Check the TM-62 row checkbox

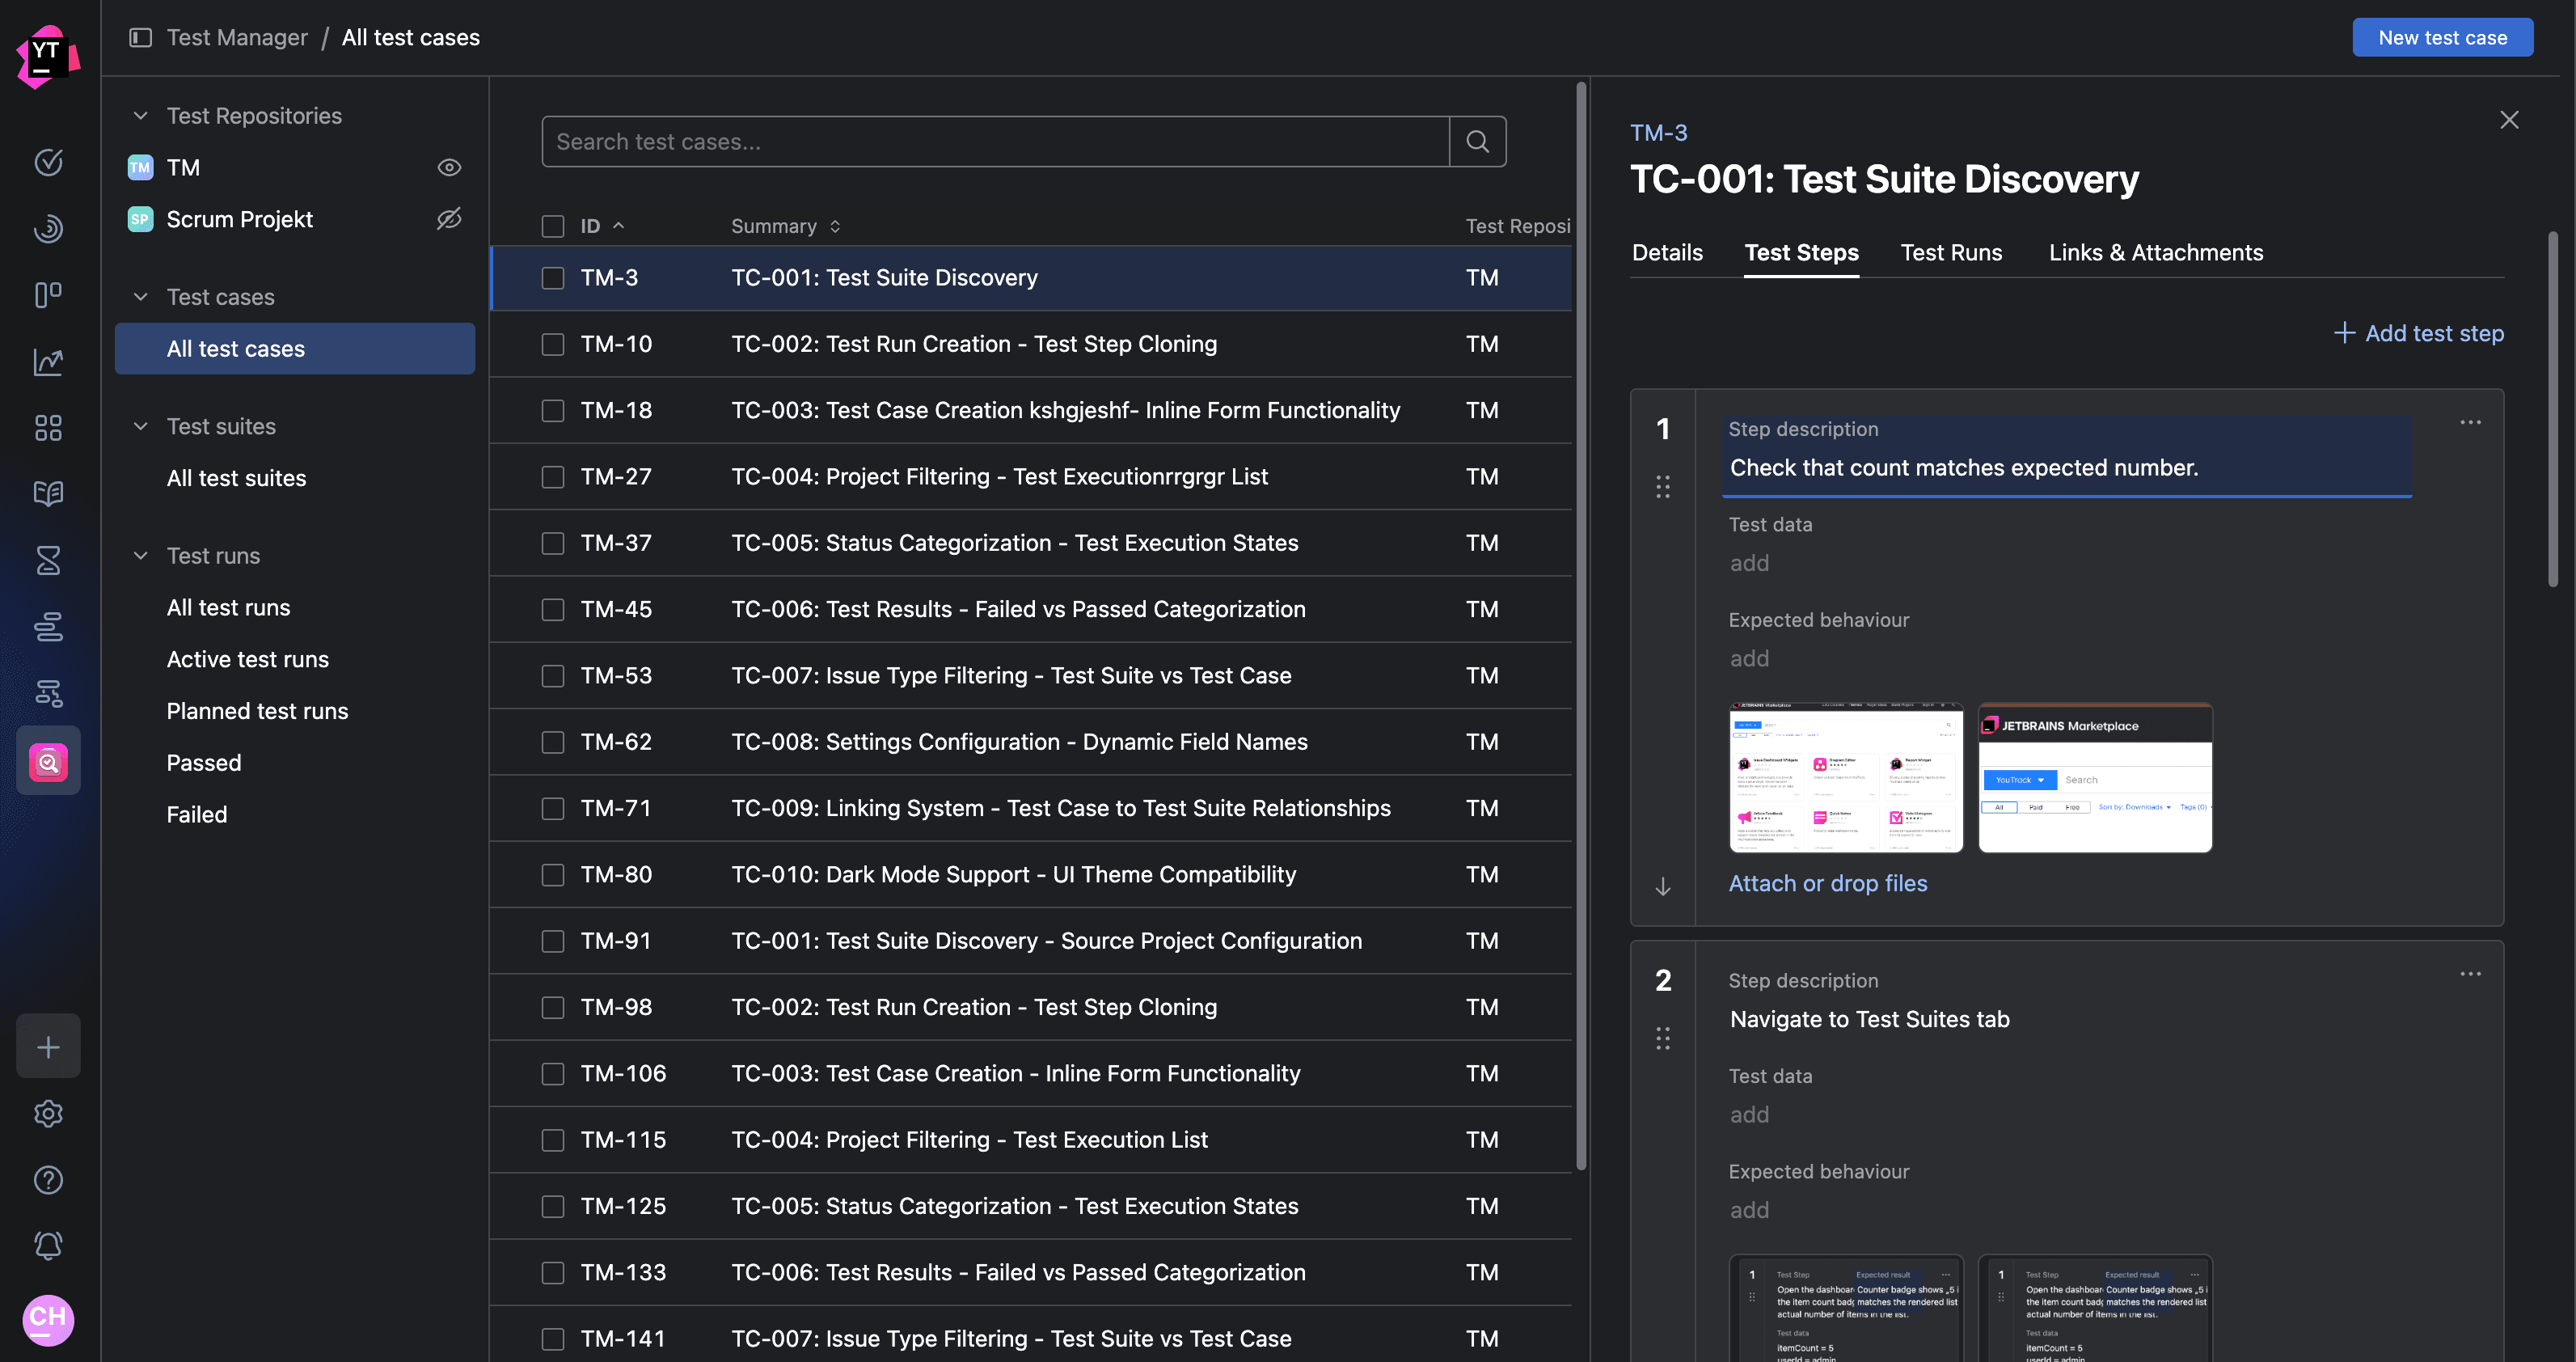(552, 742)
